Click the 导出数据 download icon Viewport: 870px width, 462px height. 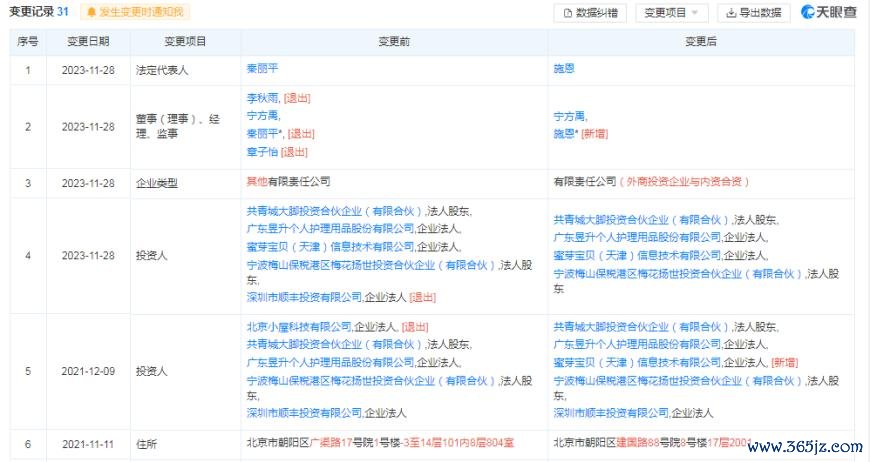pyautogui.click(x=731, y=13)
